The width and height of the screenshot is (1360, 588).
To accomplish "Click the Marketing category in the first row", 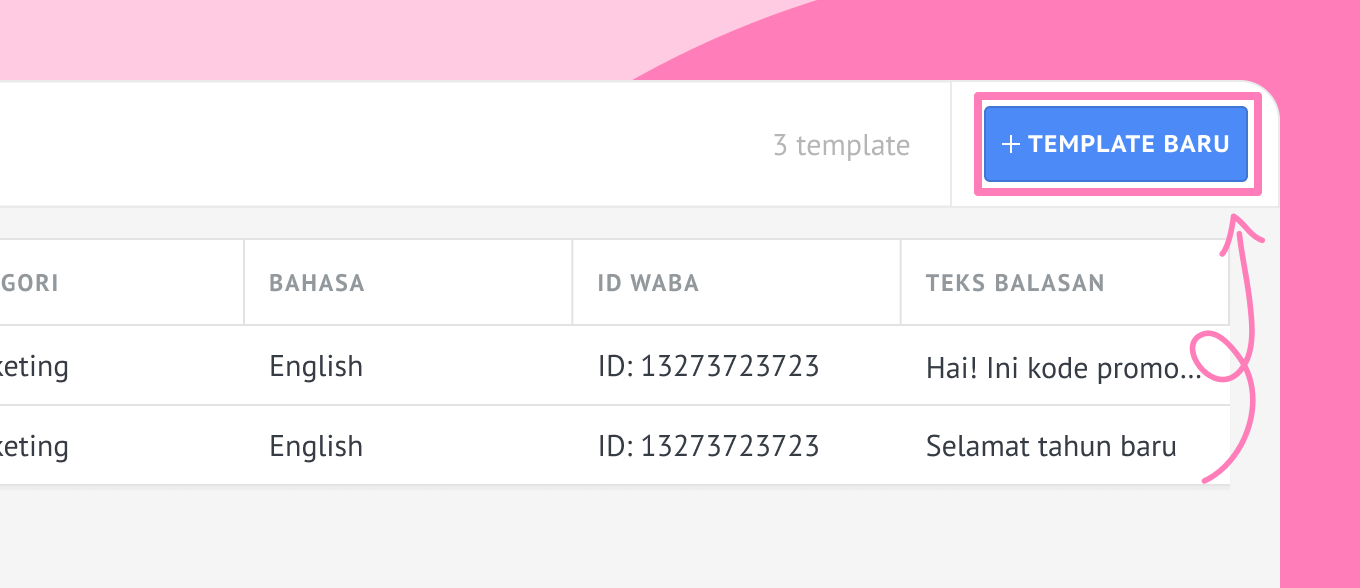I will (x=35, y=366).
